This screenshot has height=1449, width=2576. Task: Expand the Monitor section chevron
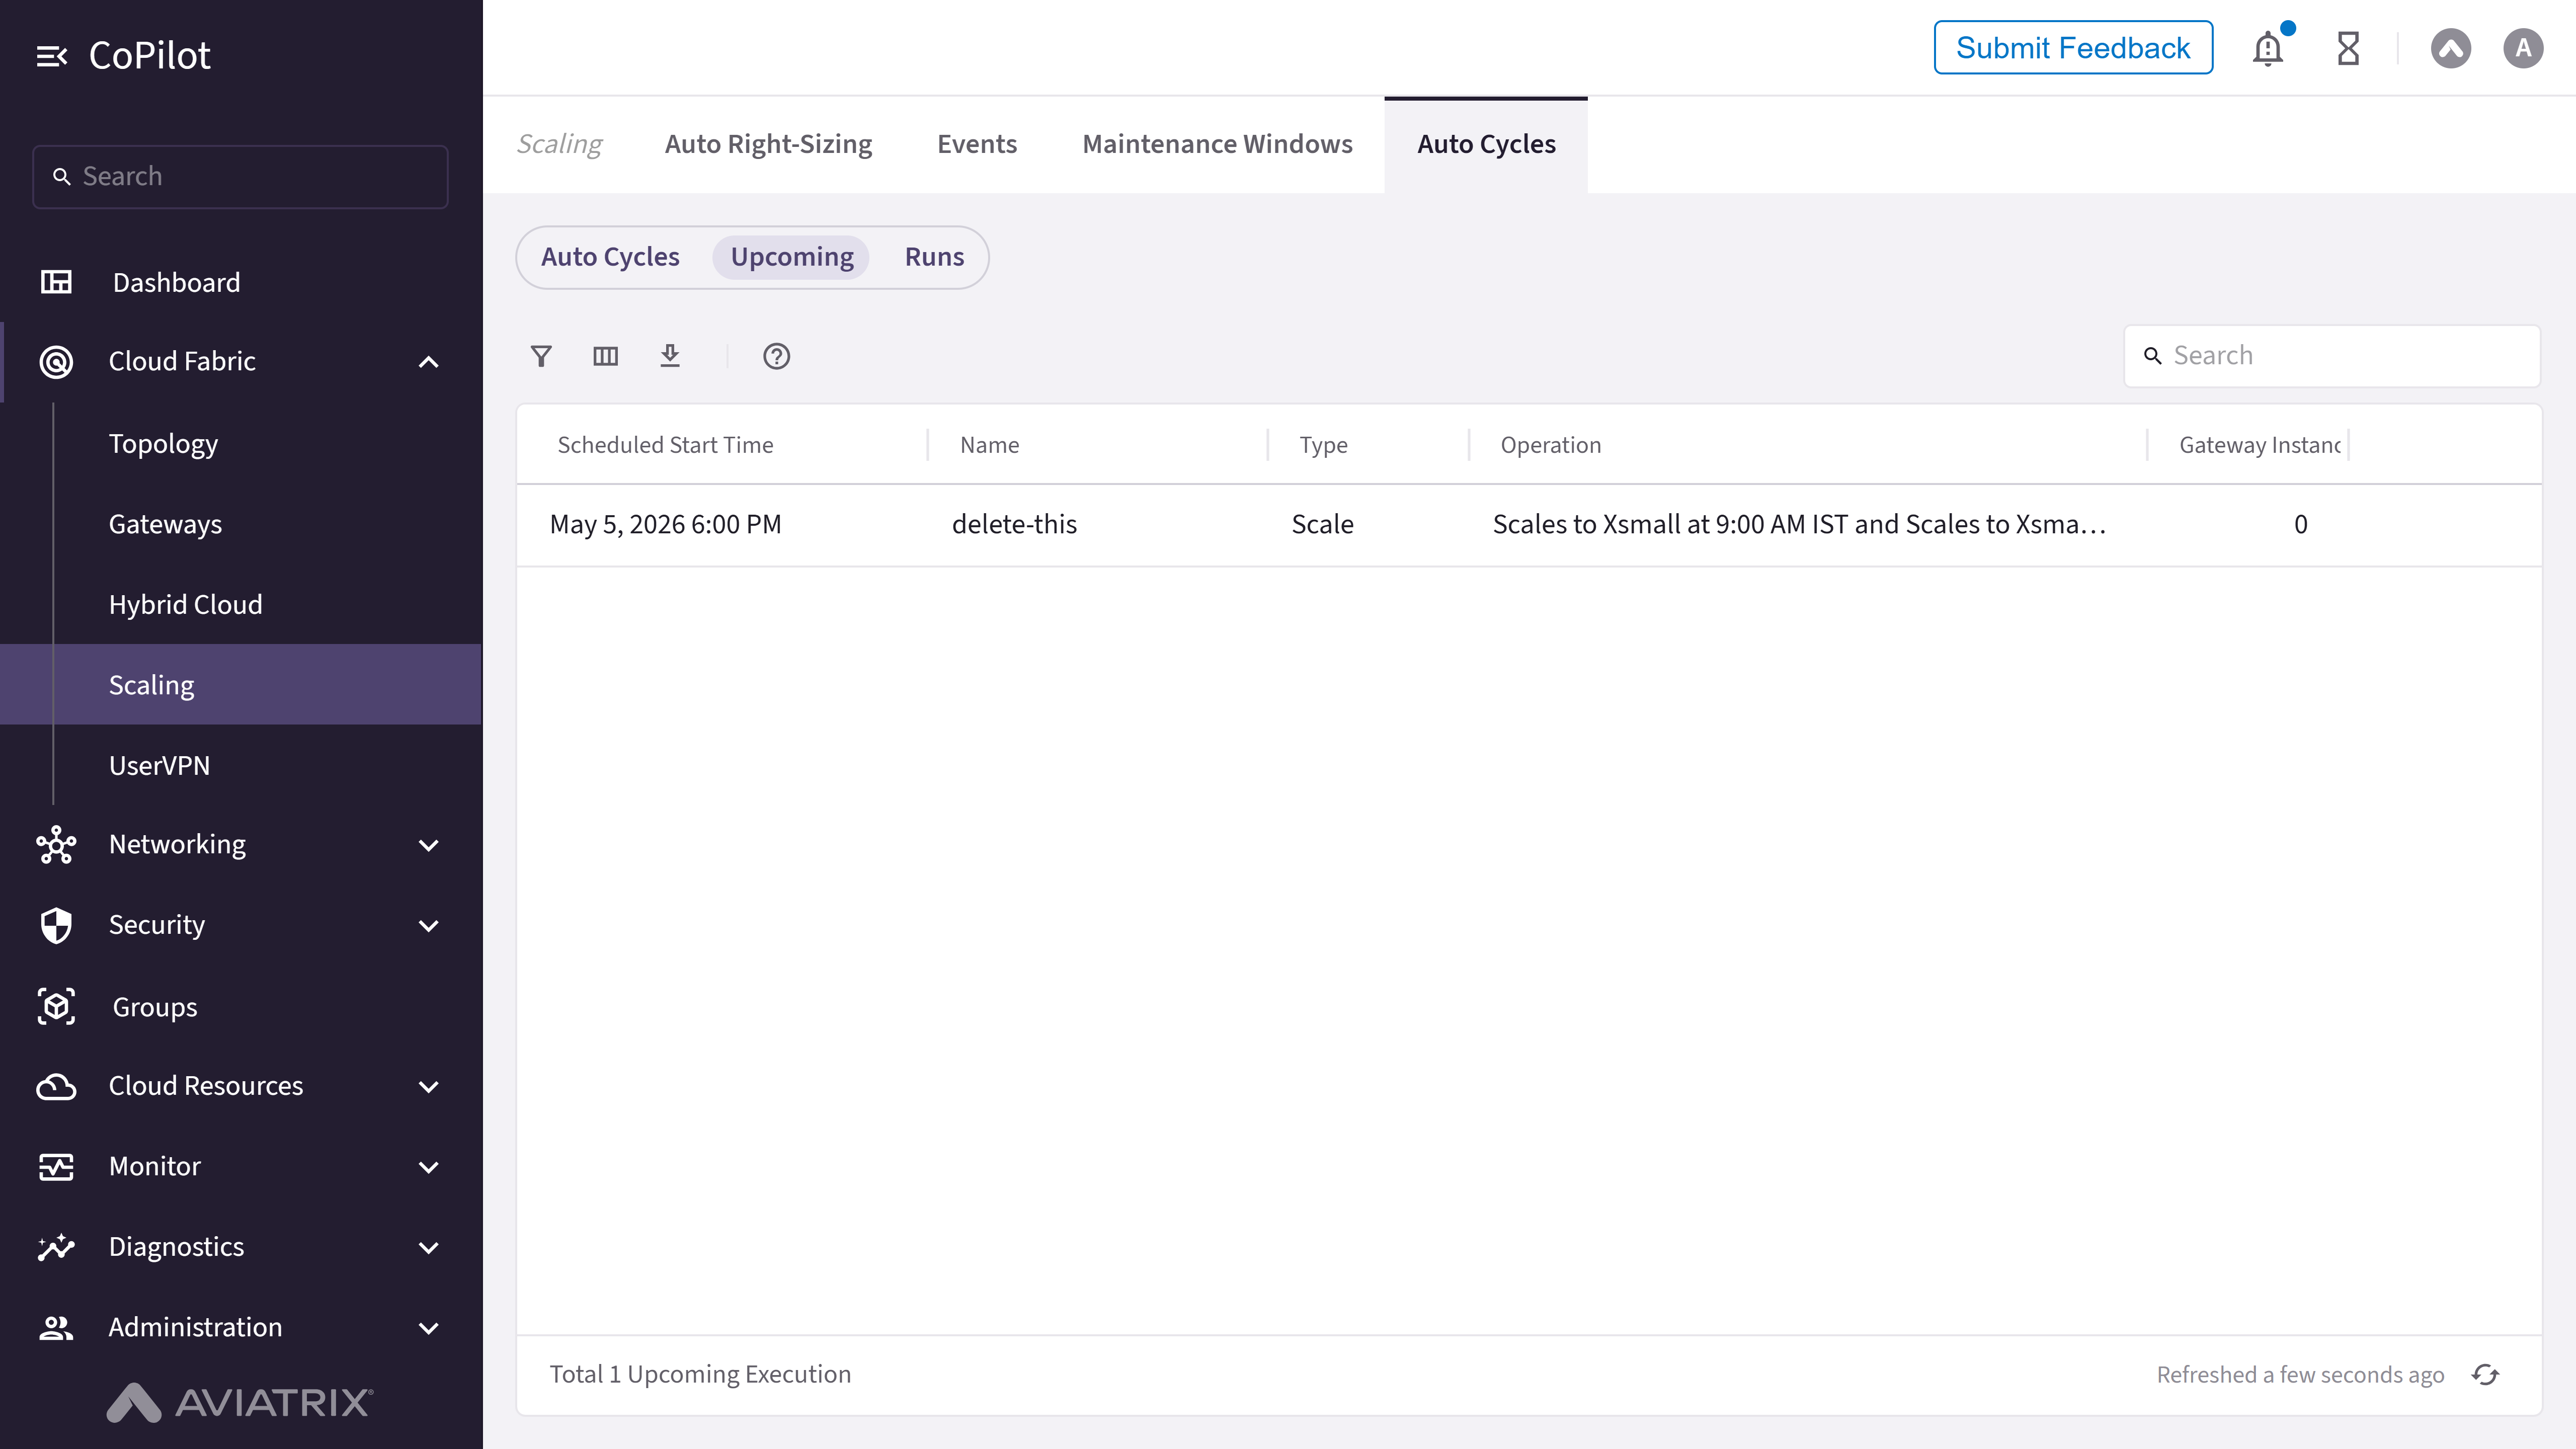428,1168
